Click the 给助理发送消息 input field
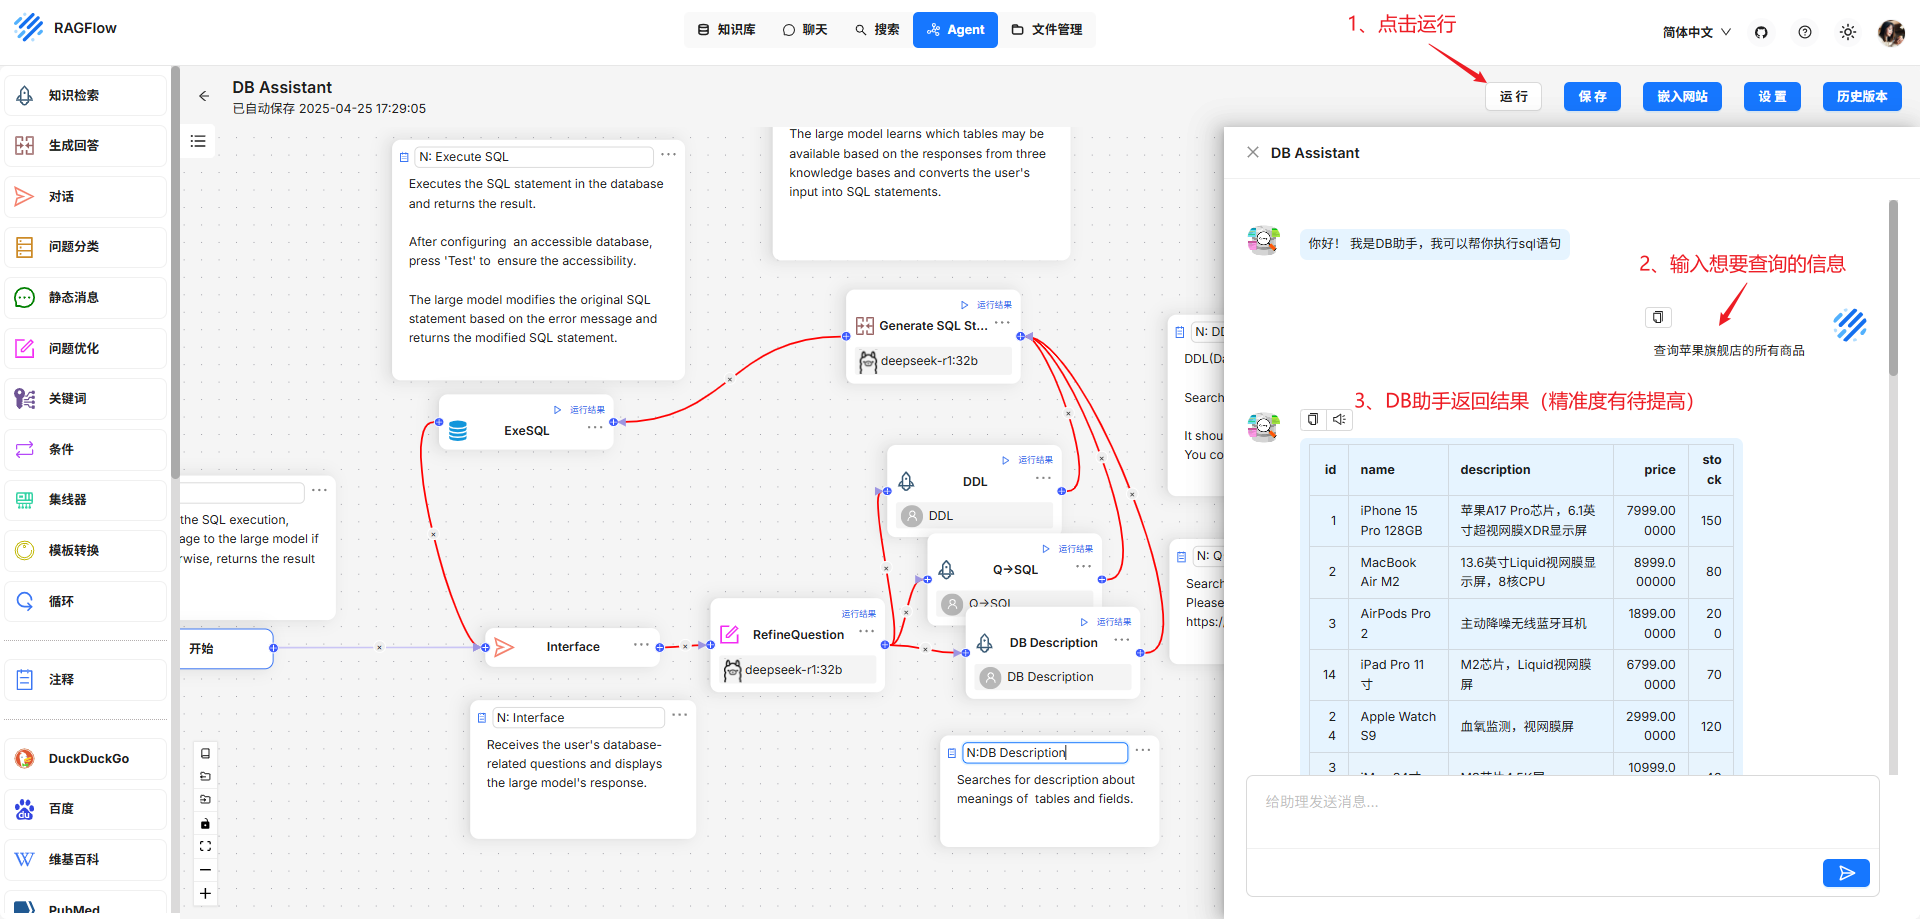1920x919 pixels. click(x=1562, y=812)
